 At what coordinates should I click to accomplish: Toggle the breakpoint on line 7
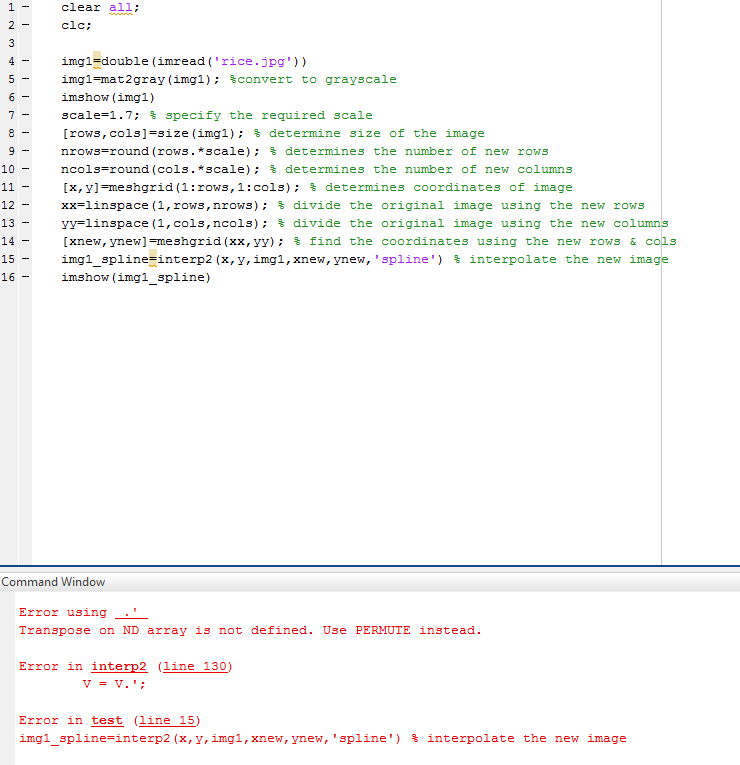pos(25,115)
